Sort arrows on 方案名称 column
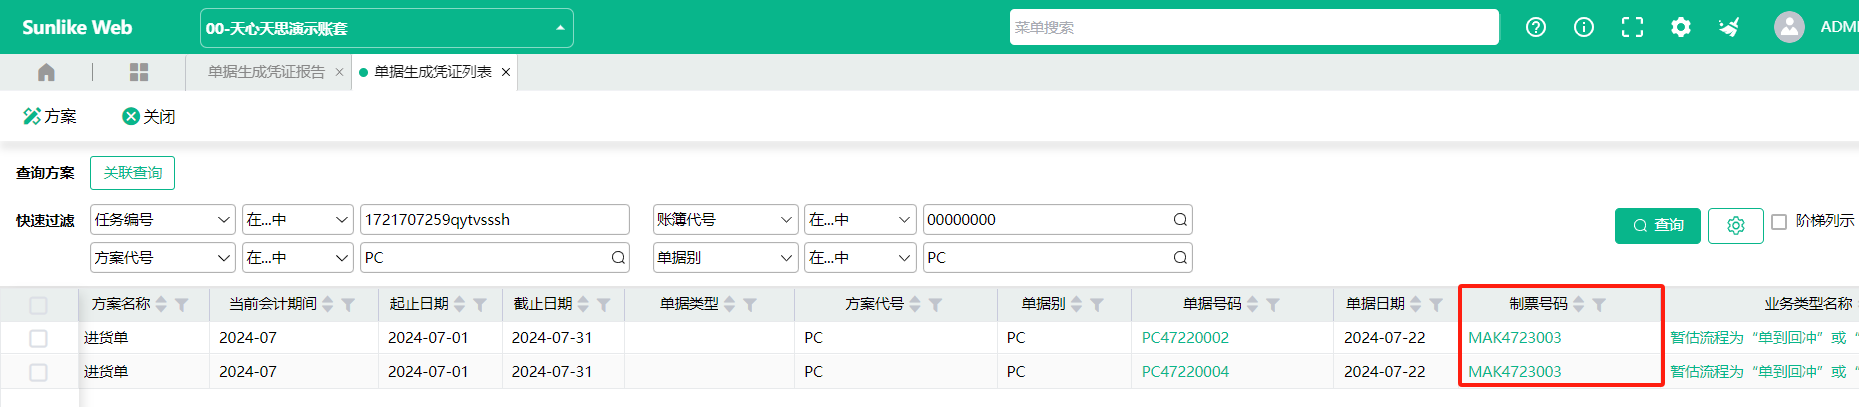This screenshot has height=407, width=1859. (161, 304)
